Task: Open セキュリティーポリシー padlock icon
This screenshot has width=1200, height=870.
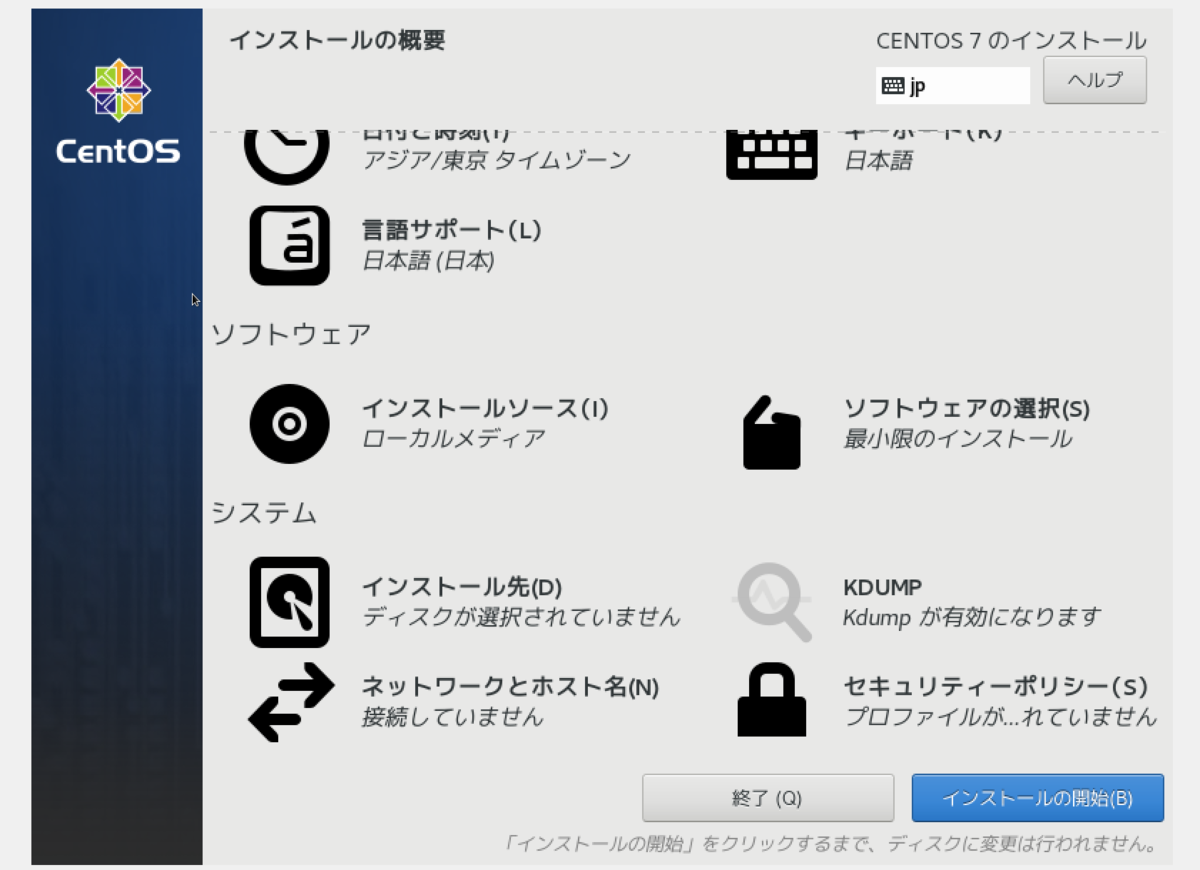Action: click(x=770, y=702)
